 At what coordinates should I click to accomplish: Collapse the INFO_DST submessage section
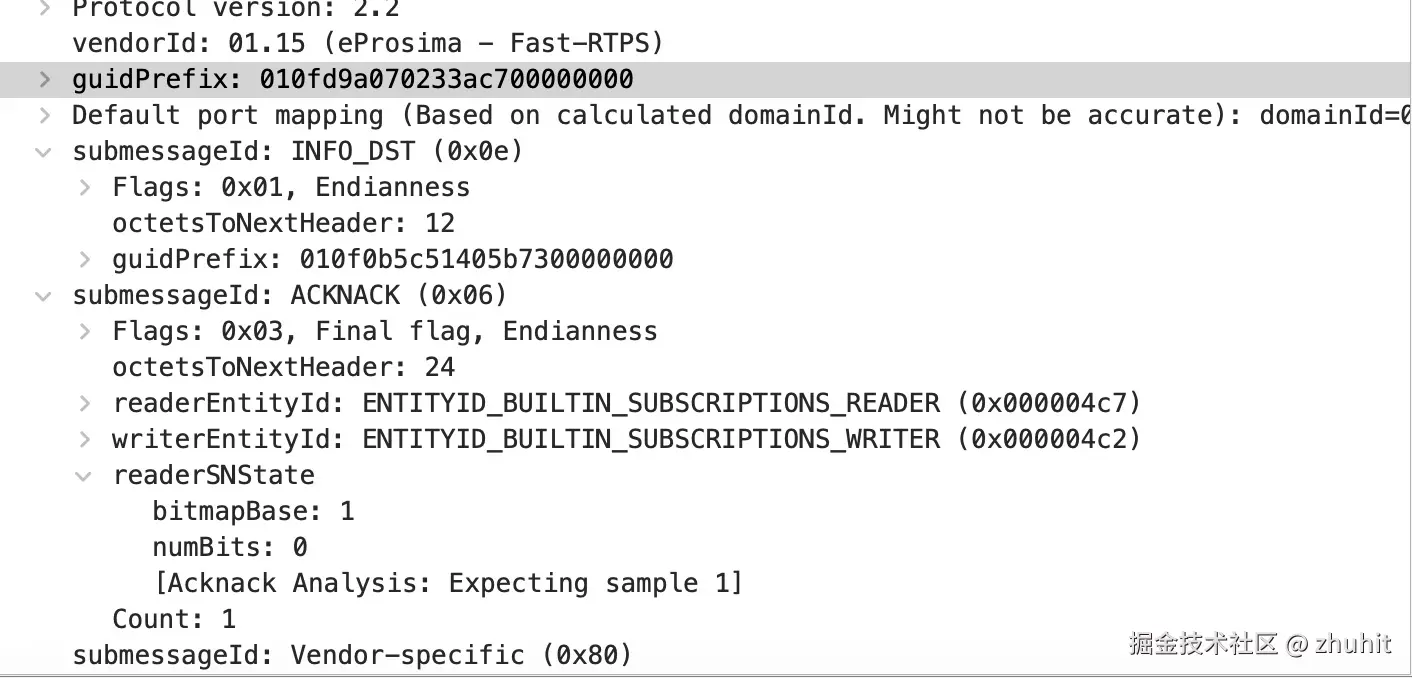[44, 152]
